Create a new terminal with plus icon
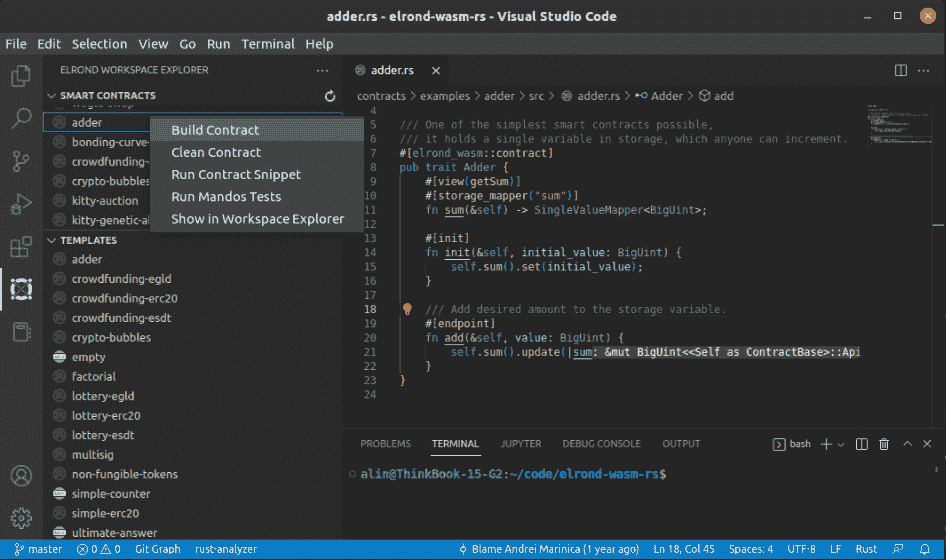Image resolution: width=946 pixels, height=560 pixels. point(826,444)
